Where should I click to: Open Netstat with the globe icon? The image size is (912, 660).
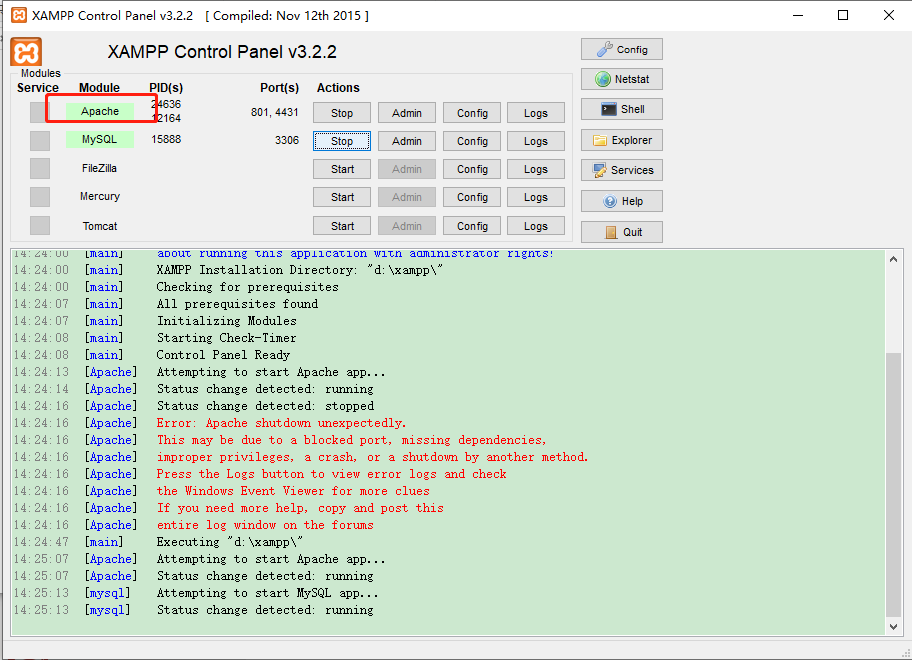pyautogui.click(x=622, y=79)
